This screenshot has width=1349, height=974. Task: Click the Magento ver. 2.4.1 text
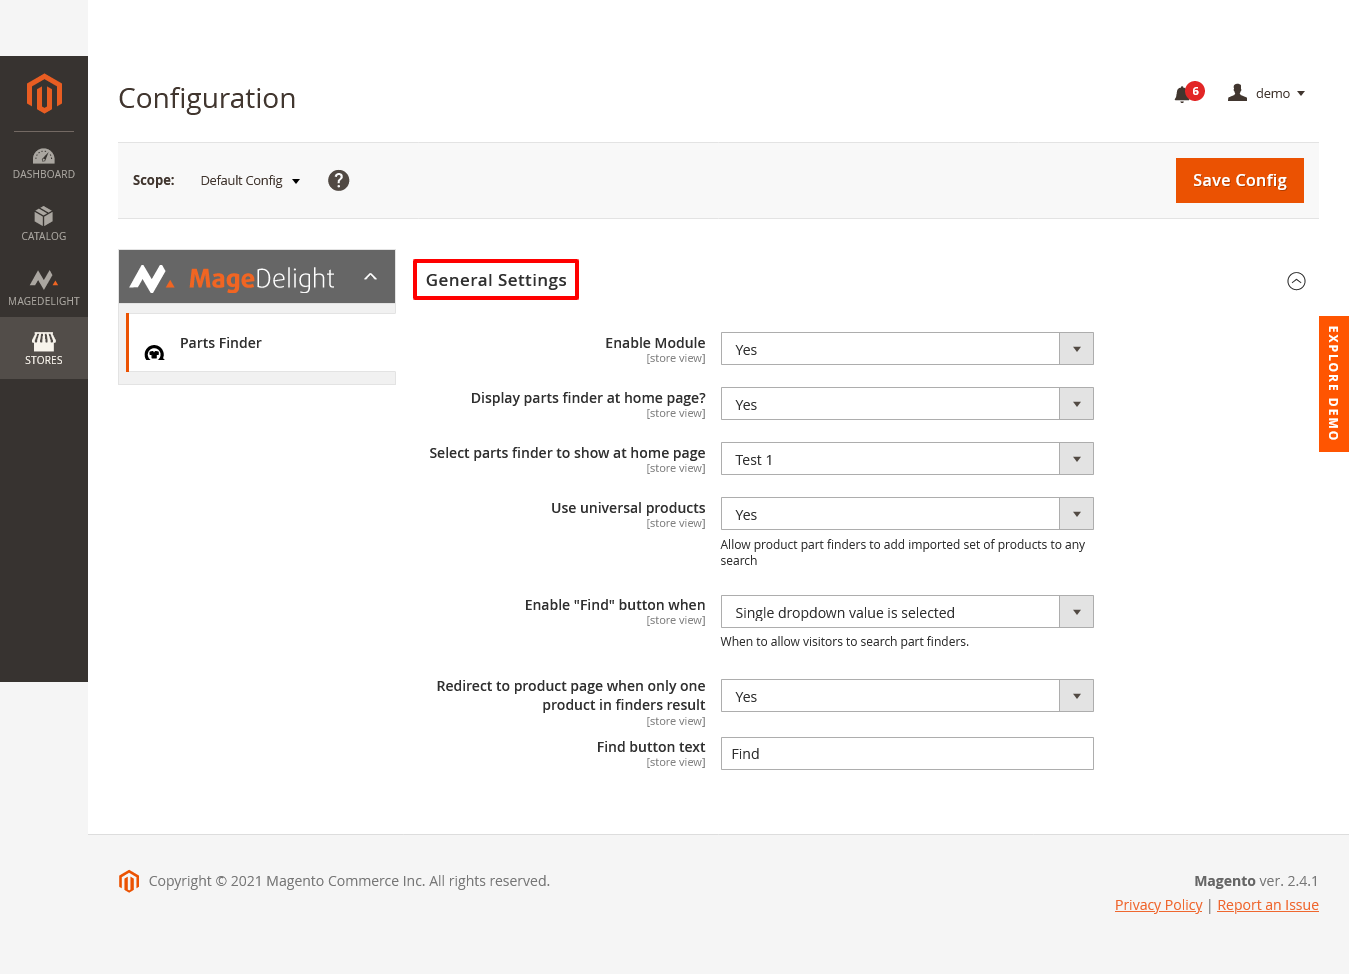(x=1256, y=881)
